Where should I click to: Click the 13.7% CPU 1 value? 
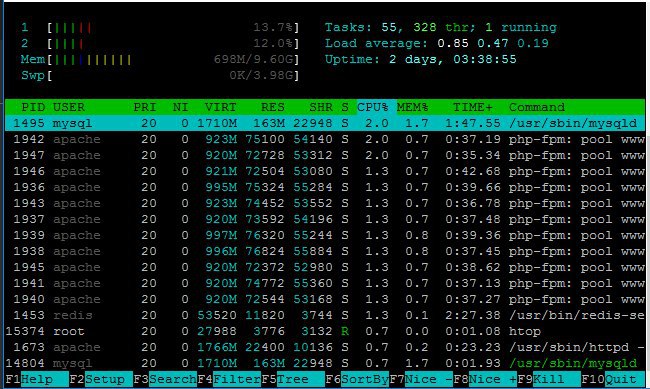coord(273,27)
